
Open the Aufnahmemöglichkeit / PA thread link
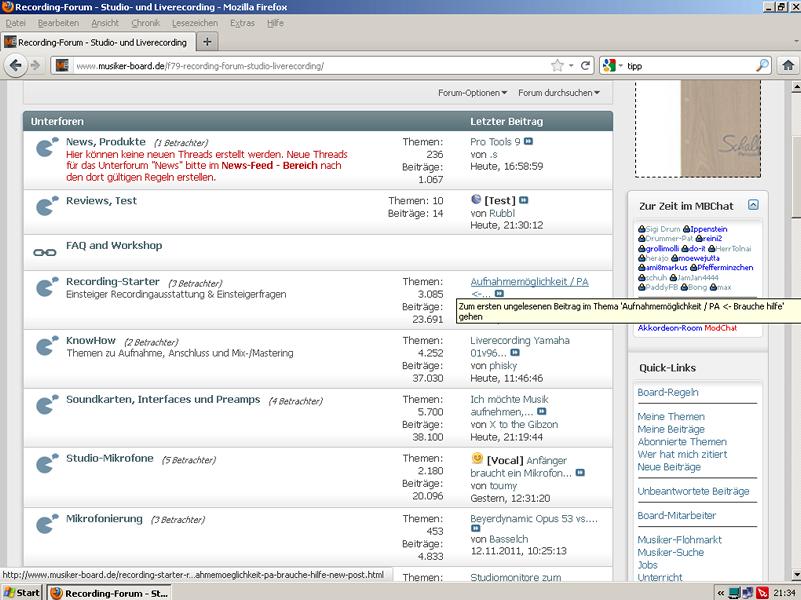[529, 281]
